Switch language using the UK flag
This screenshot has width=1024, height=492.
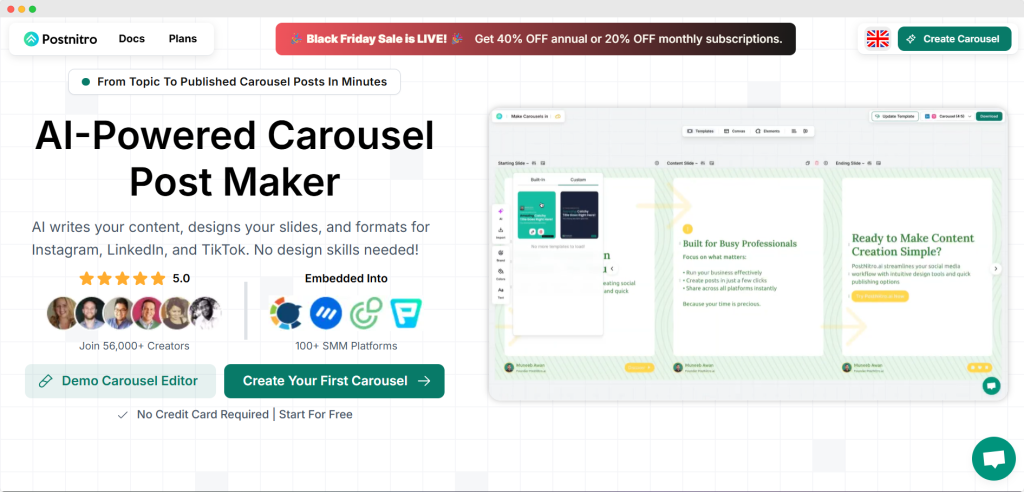click(x=877, y=39)
